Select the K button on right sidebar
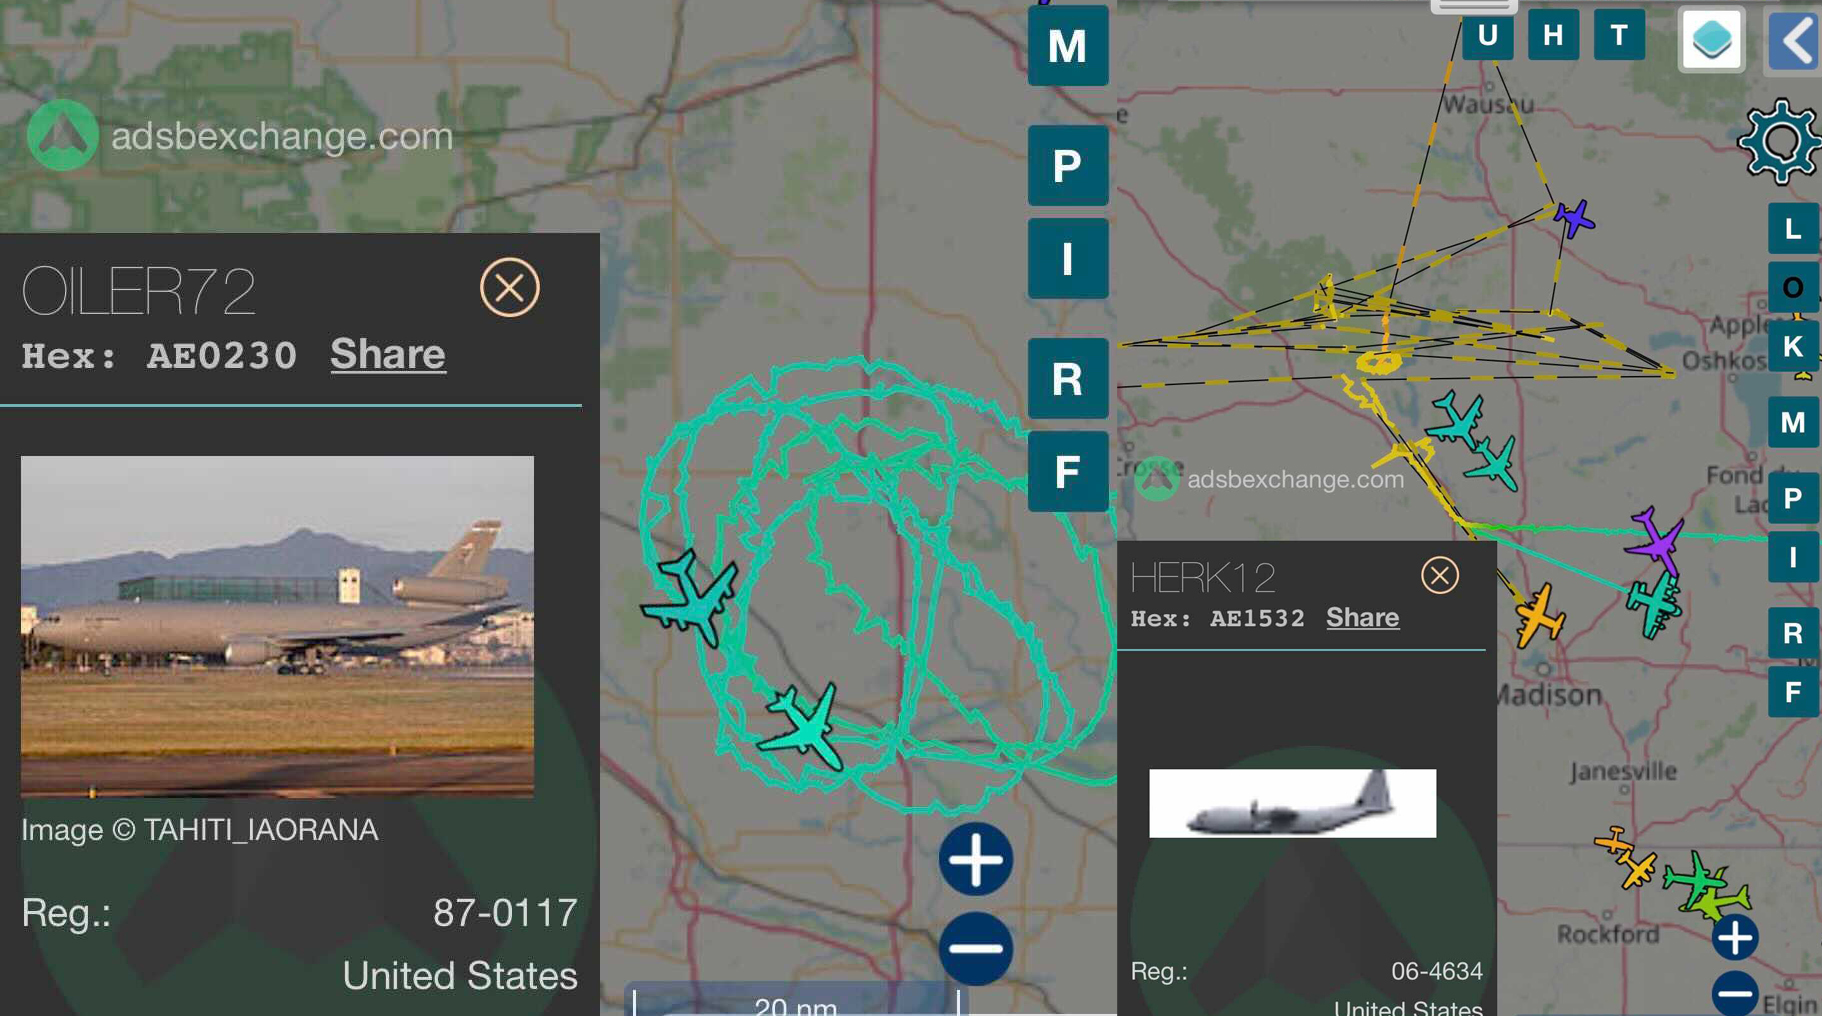This screenshot has height=1016, width=1822. 1793,347
